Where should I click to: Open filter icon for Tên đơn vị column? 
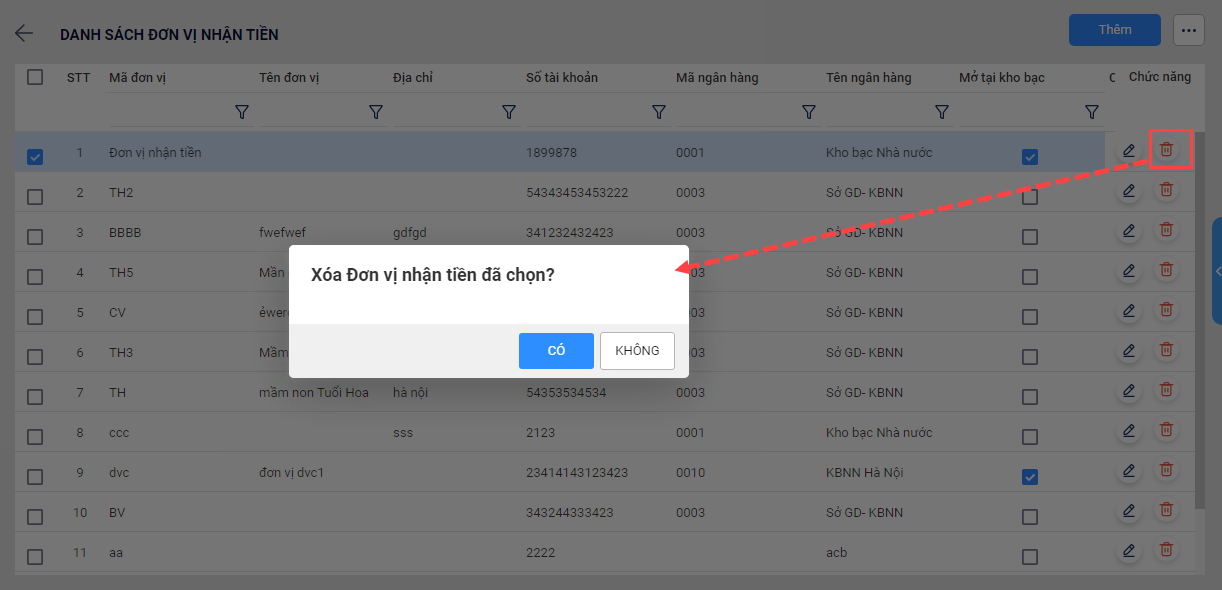(376, 112)
